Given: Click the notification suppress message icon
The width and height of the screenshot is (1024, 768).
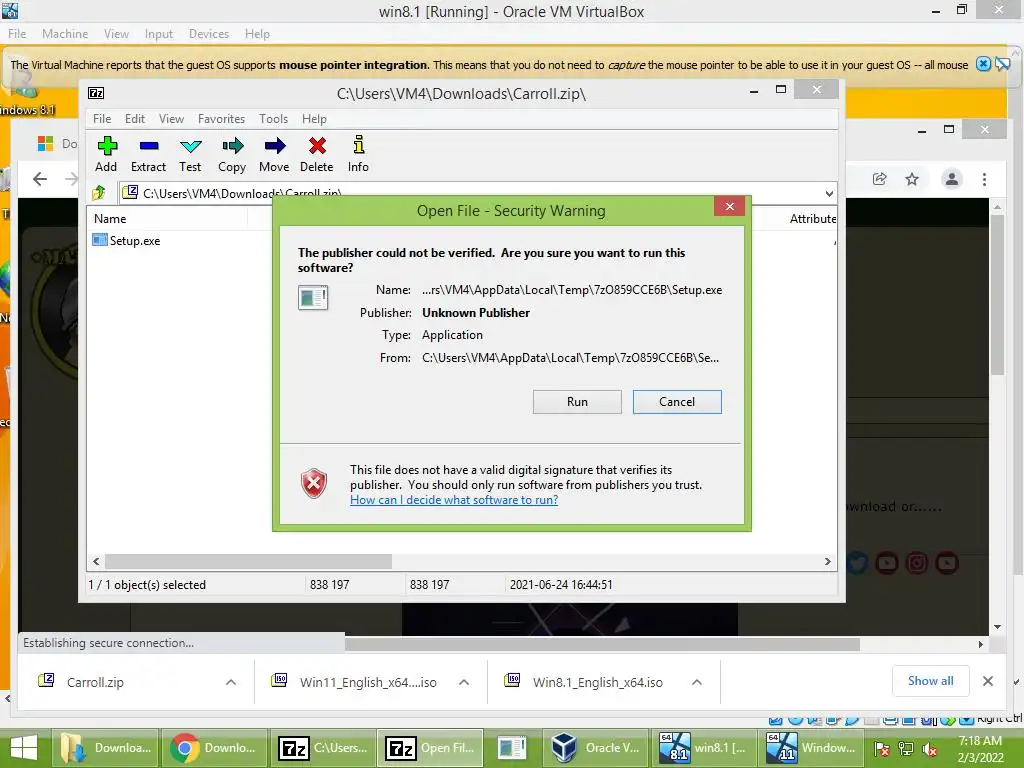Looking at the screenshot, I should [x=1002, y=64].
